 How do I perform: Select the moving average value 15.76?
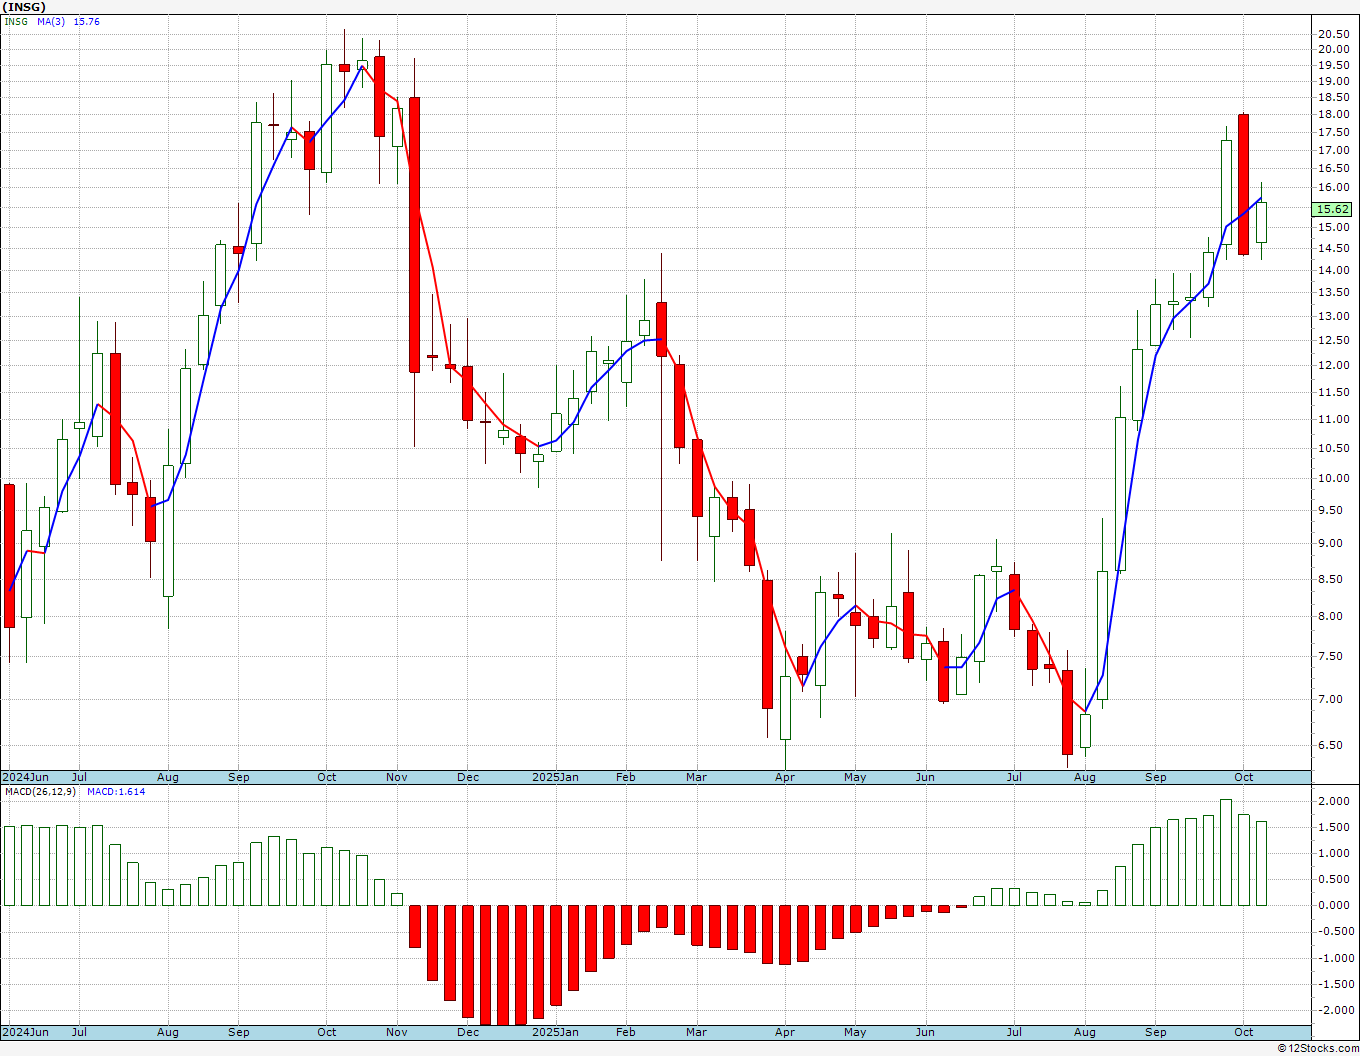coord(87,22)
